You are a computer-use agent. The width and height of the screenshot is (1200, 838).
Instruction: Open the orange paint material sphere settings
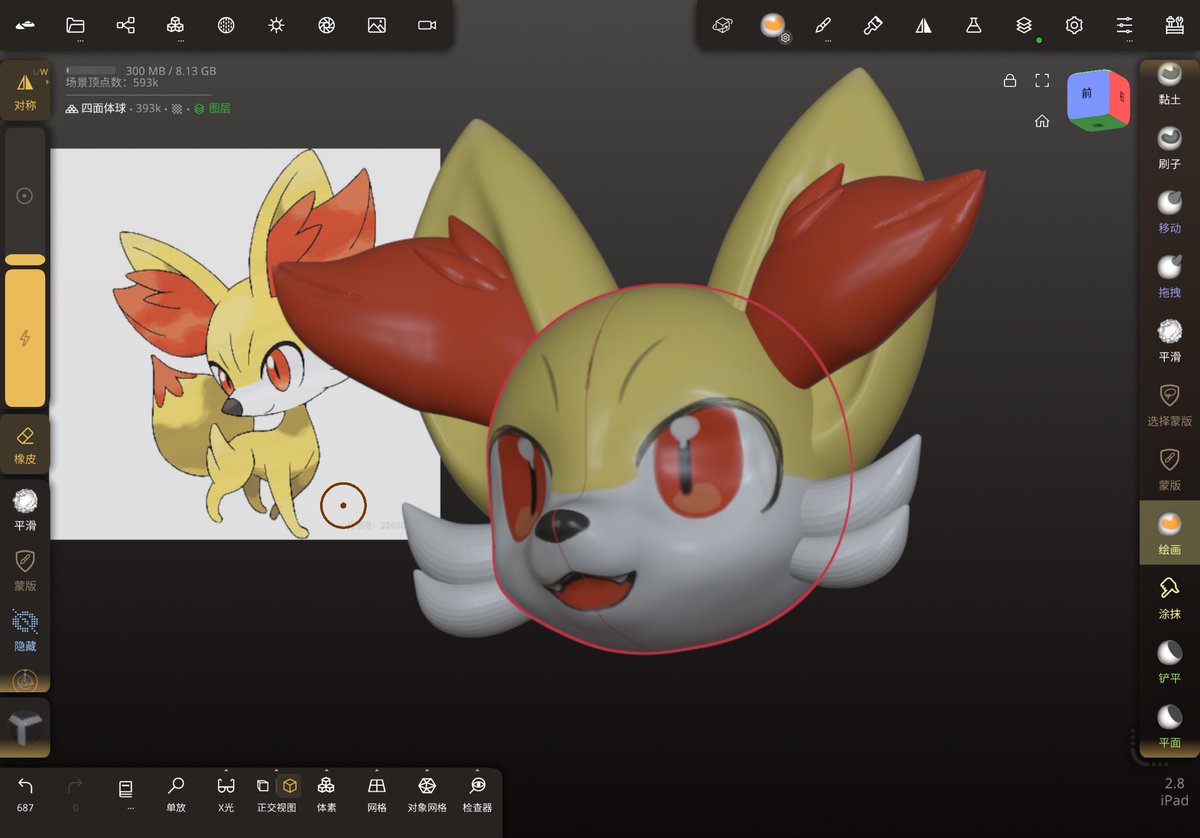772,25
